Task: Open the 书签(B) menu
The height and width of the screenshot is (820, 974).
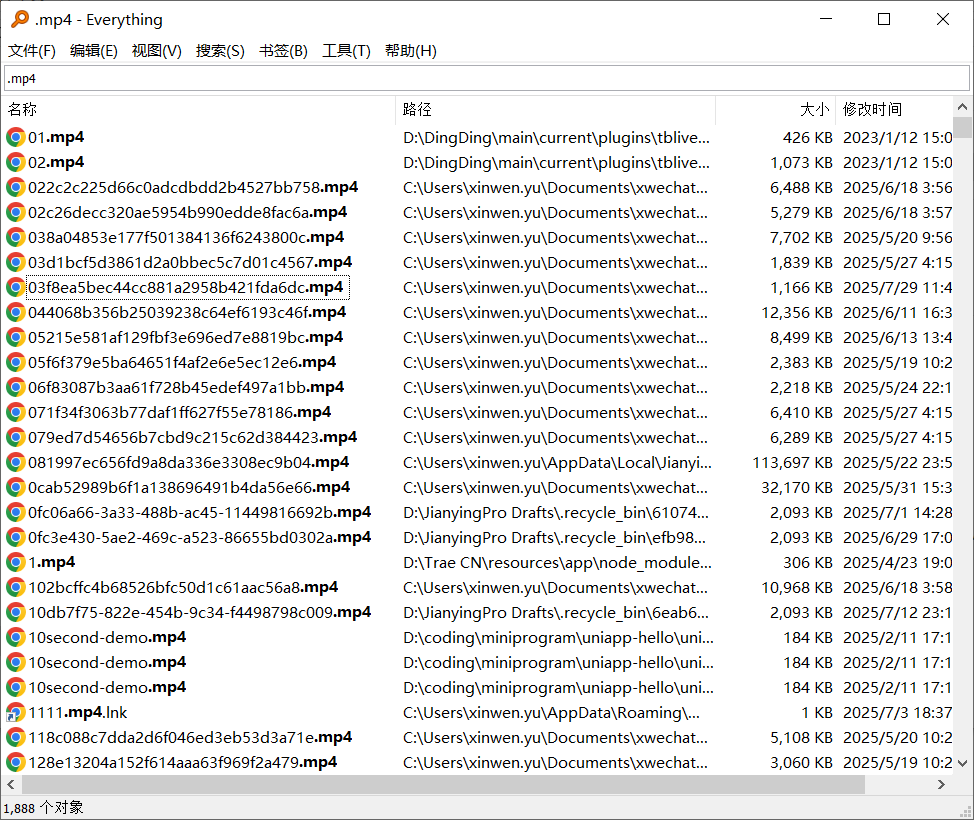Action: click(x=283, y=51)
